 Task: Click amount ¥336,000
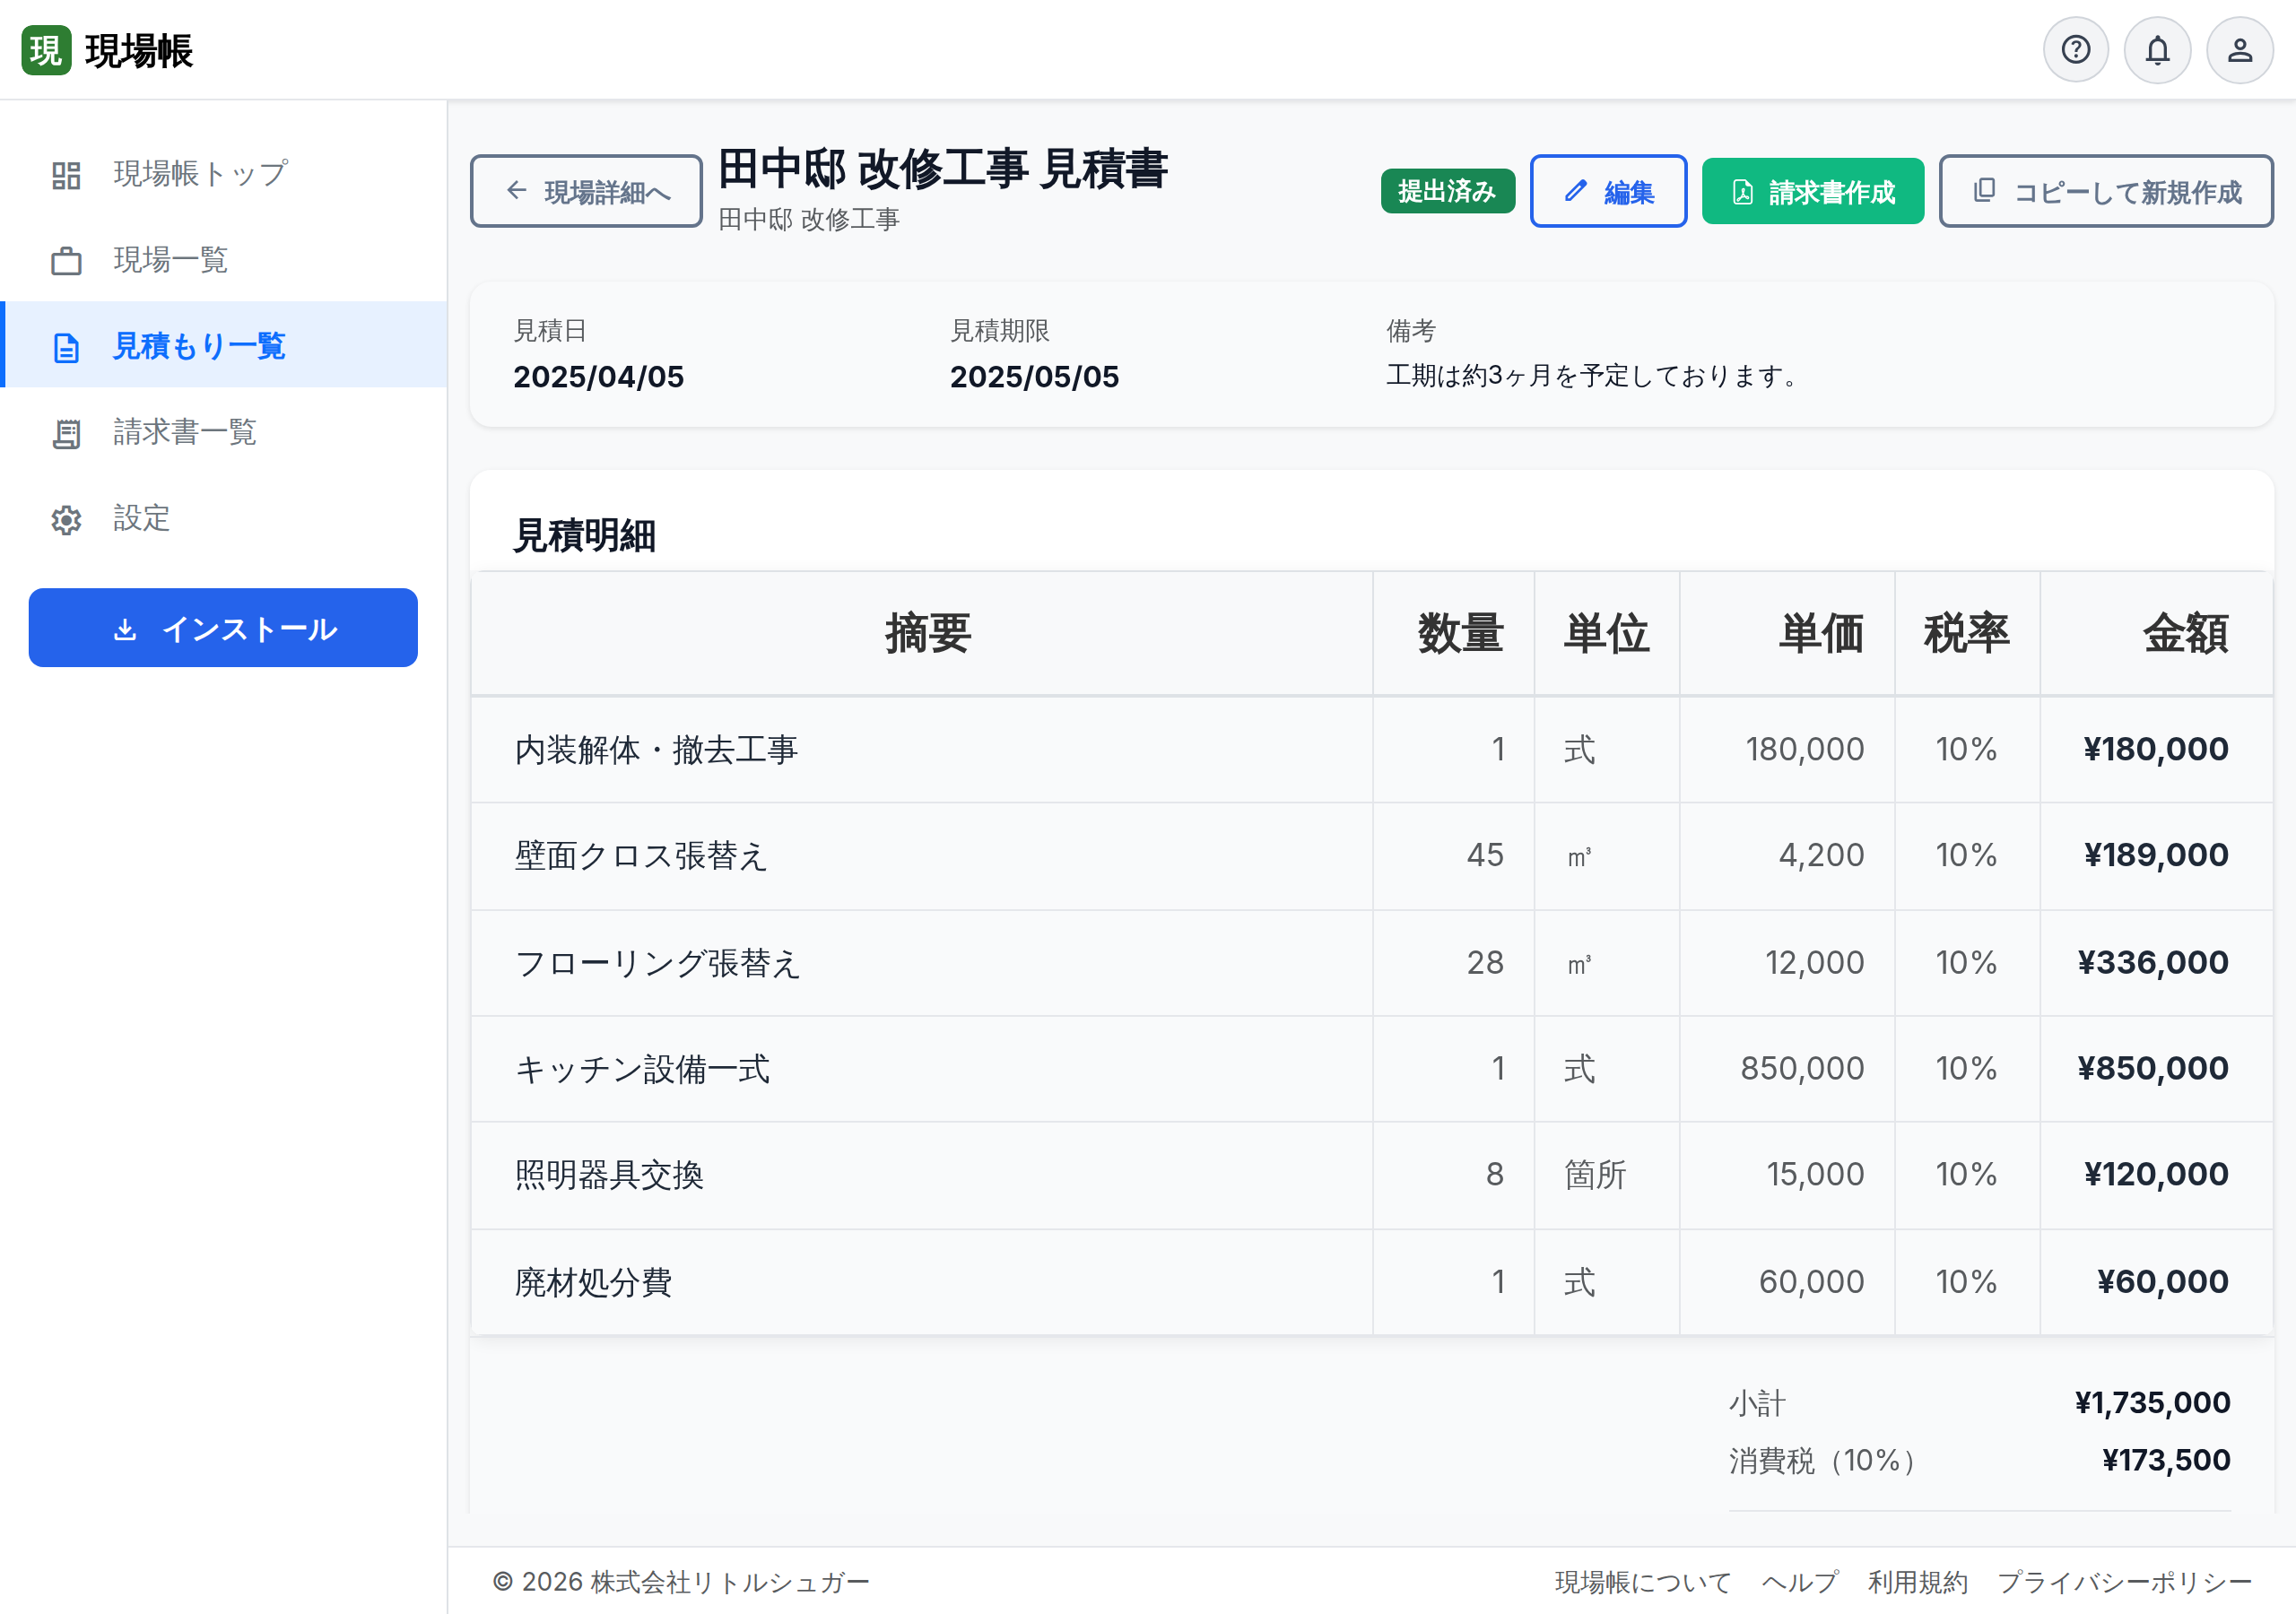tap(2153, 963)
